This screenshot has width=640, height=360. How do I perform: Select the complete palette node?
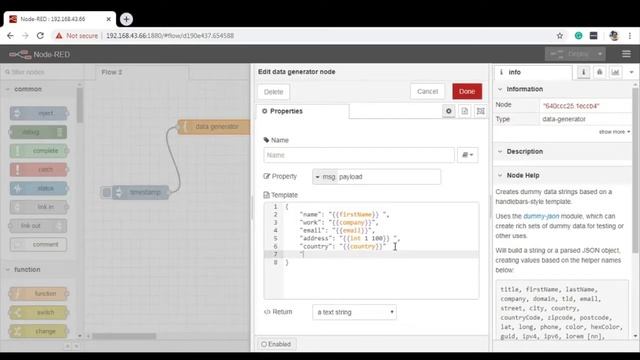point(39,151)
